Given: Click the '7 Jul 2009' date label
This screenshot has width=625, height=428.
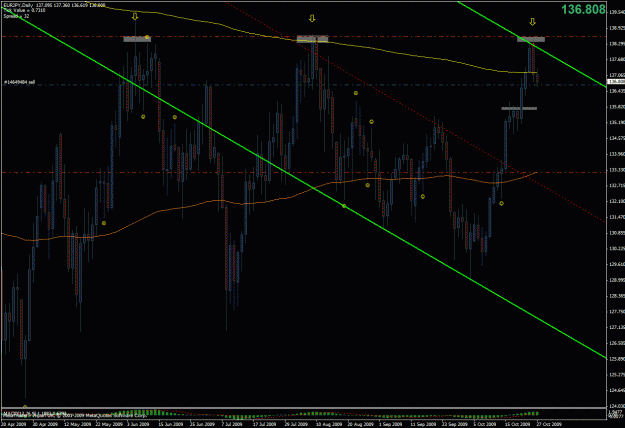Looking at the screenshot, I should pos(232,424).
